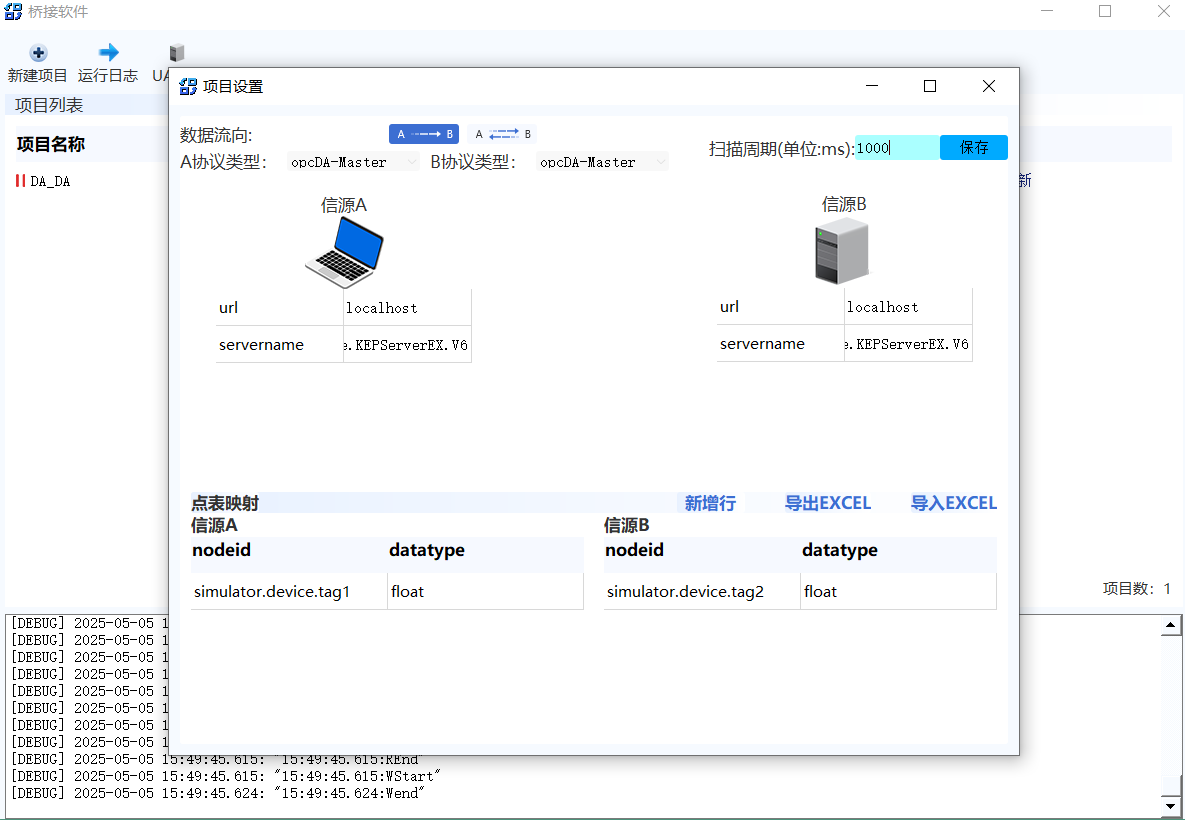Viewport: 1185px width, 823px height.
Task: Click the 桥接软件 main window app icon
Action: pyautogui.click(x=14, y=11)
